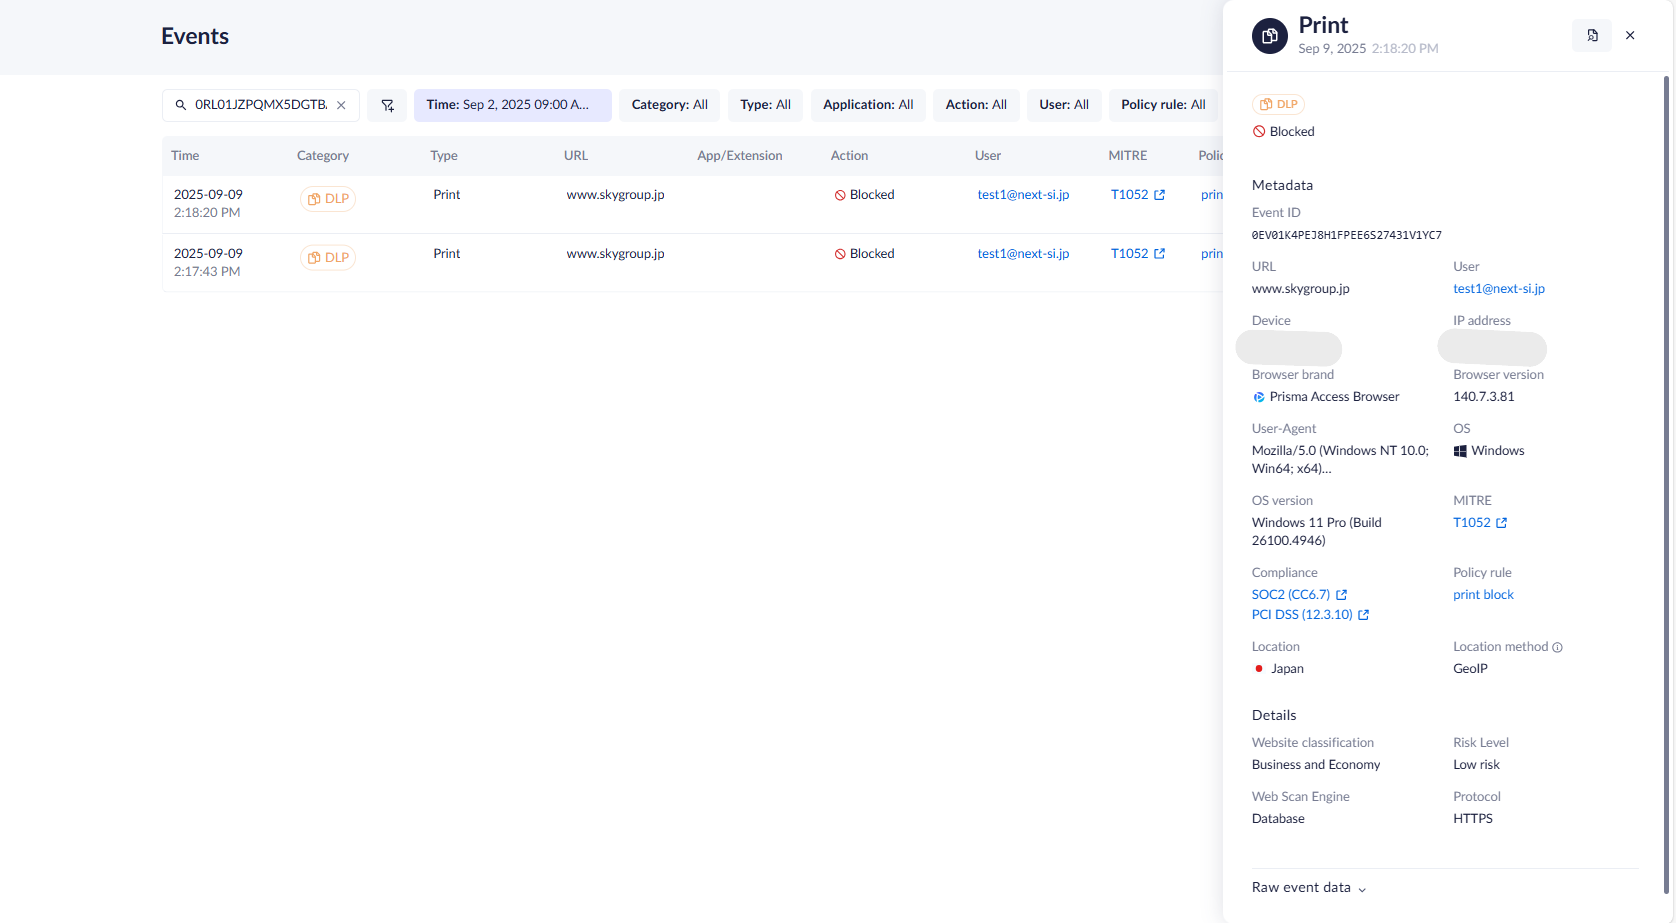The width and height of the screenshot is (1676, 923).
Task: Open the Category: All filter dropdown
Action: [669, 105]
